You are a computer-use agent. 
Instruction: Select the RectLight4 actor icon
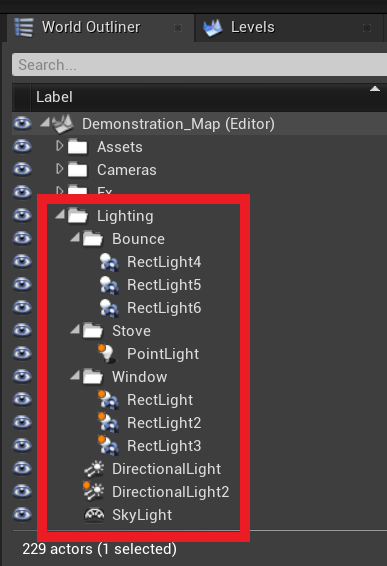(109, 262)
